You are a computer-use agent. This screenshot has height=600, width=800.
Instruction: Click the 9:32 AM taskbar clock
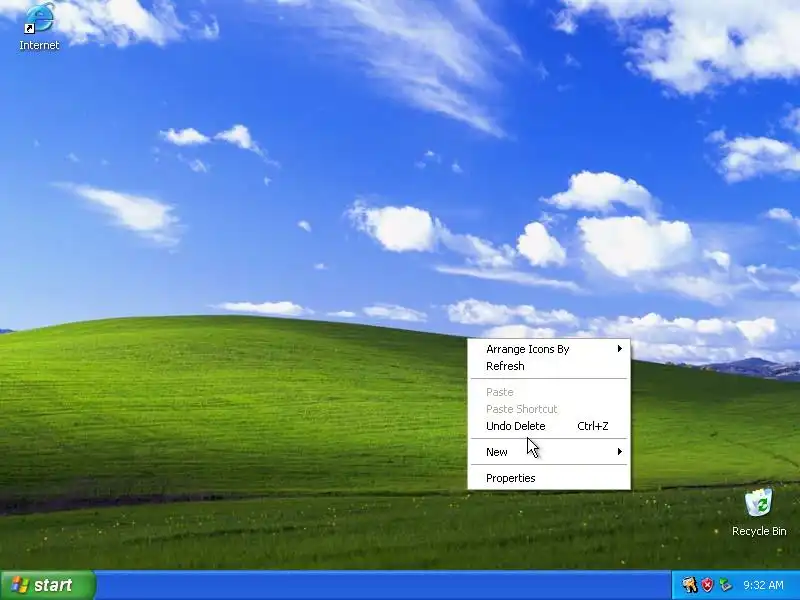click(763, 585)
